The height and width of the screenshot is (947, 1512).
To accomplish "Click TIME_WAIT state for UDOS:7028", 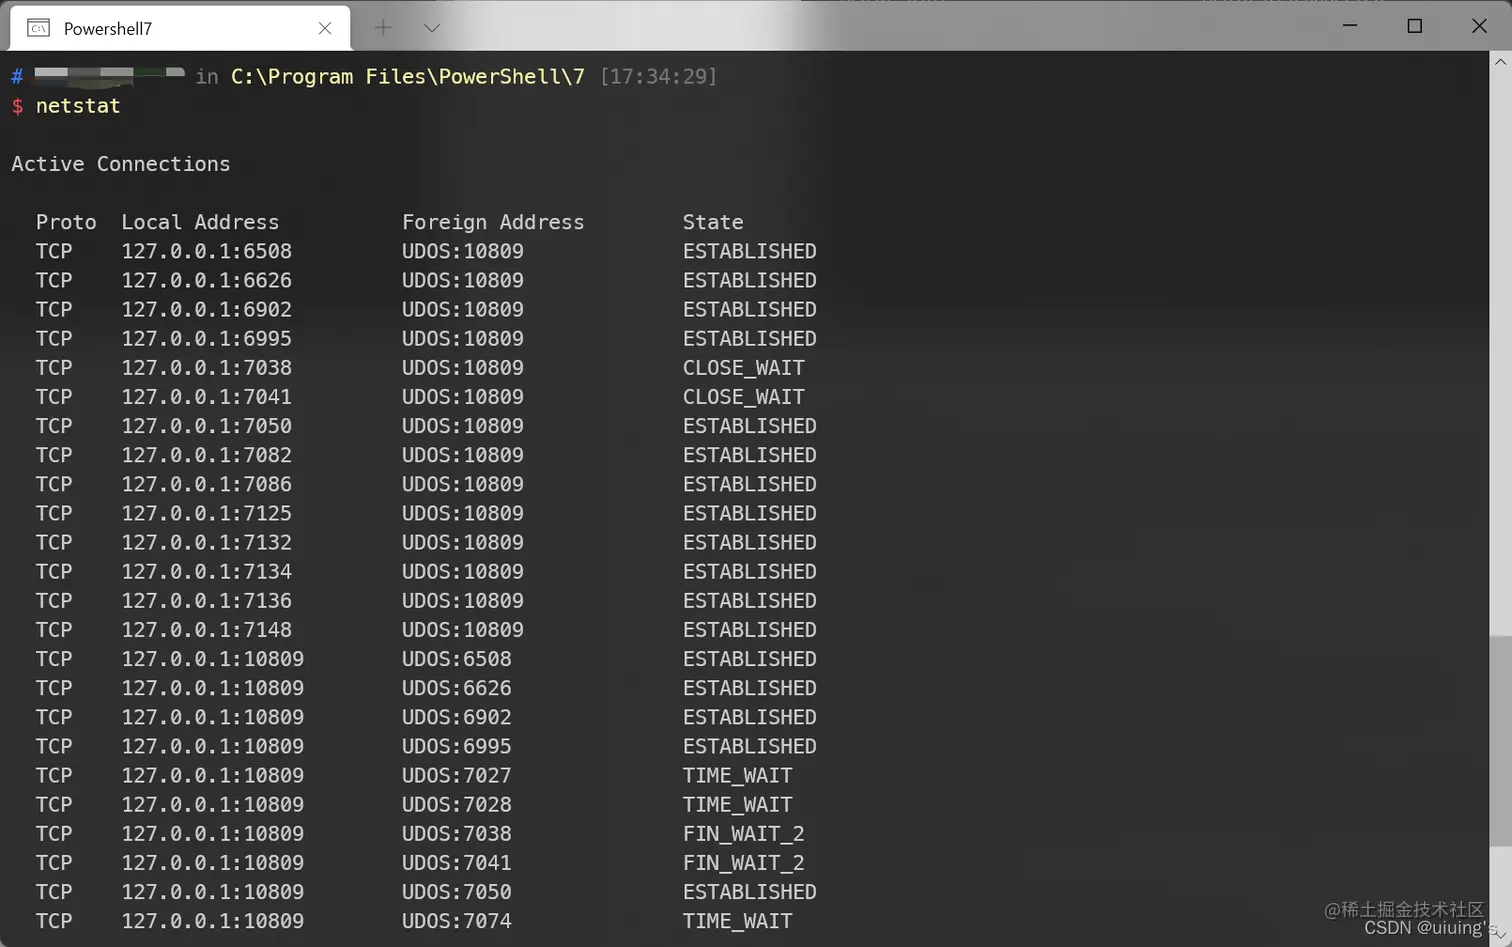I will [x=738, y=804].
